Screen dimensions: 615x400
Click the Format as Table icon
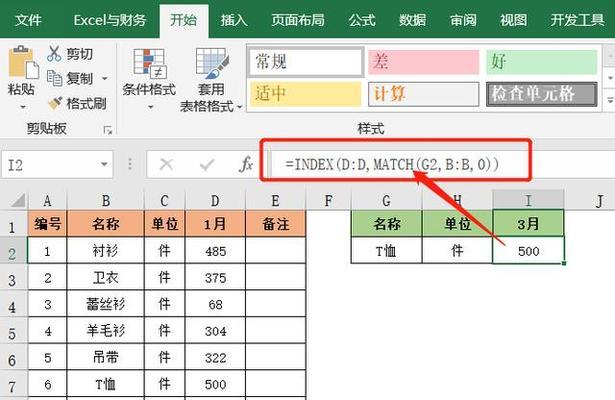click(x=212, y=63)
